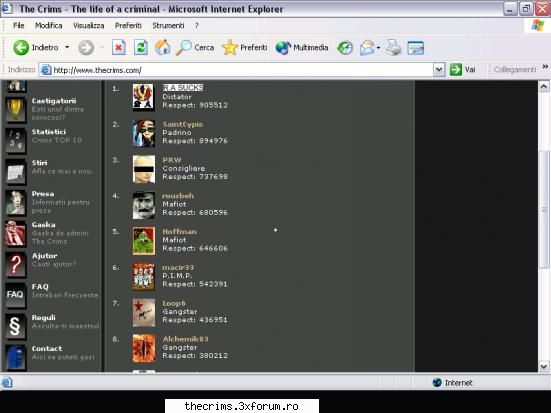The height and width of the screenshot is (413, 551).
Task: Click the History toolbar icon
Action: click(x=345, y=47)
